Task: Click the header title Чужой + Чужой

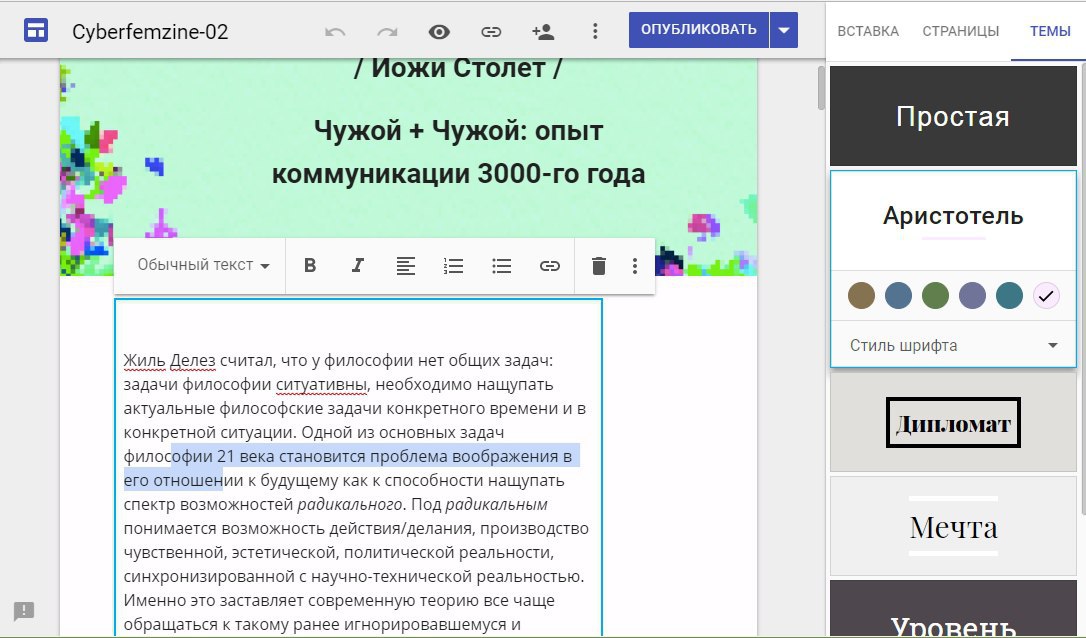Action: point(459,152)
